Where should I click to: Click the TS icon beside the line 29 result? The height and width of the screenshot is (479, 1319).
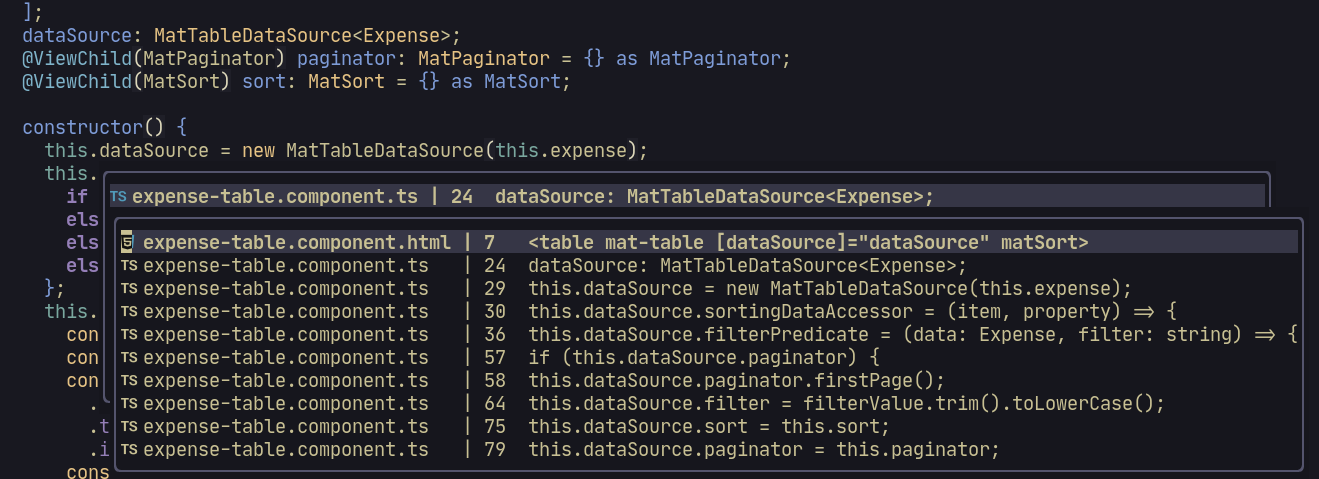pos(129,289)
